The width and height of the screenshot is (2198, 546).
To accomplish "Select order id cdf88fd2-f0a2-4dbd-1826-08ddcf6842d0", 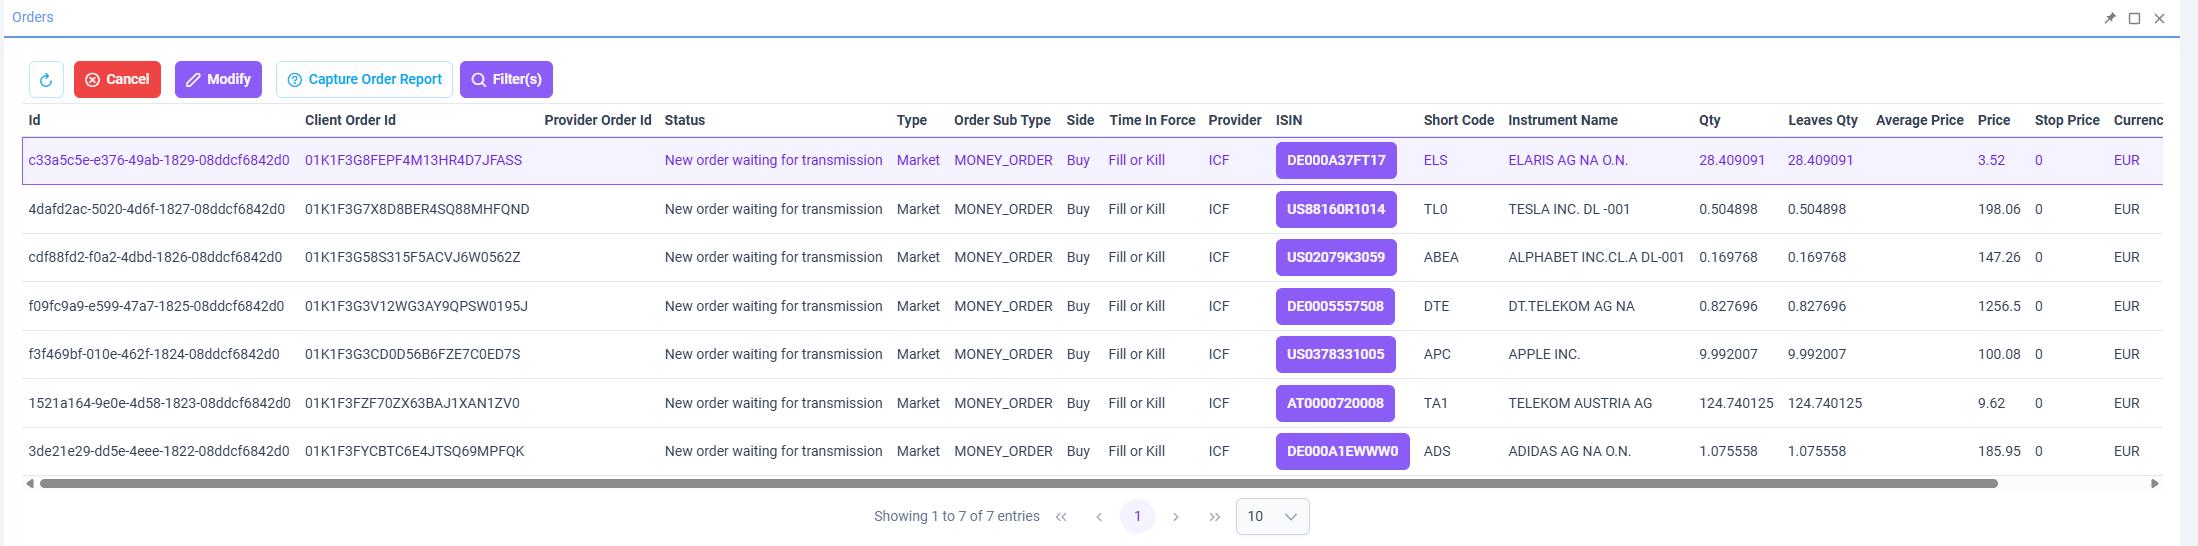I will (x=155, y=257).
